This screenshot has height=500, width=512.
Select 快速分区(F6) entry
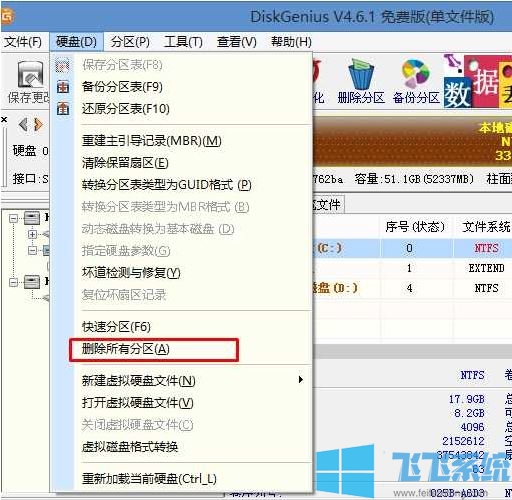(x=116, y=327)
